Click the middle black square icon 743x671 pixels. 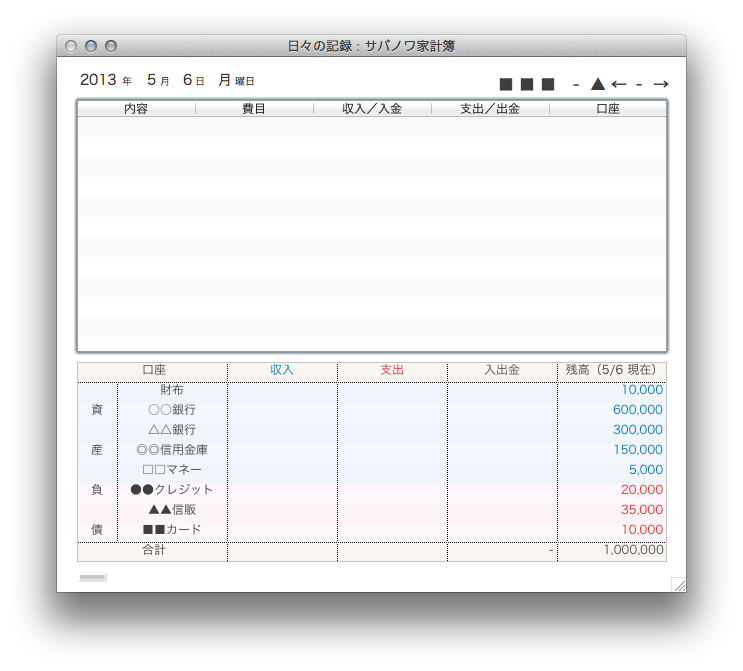coord(527,84)
